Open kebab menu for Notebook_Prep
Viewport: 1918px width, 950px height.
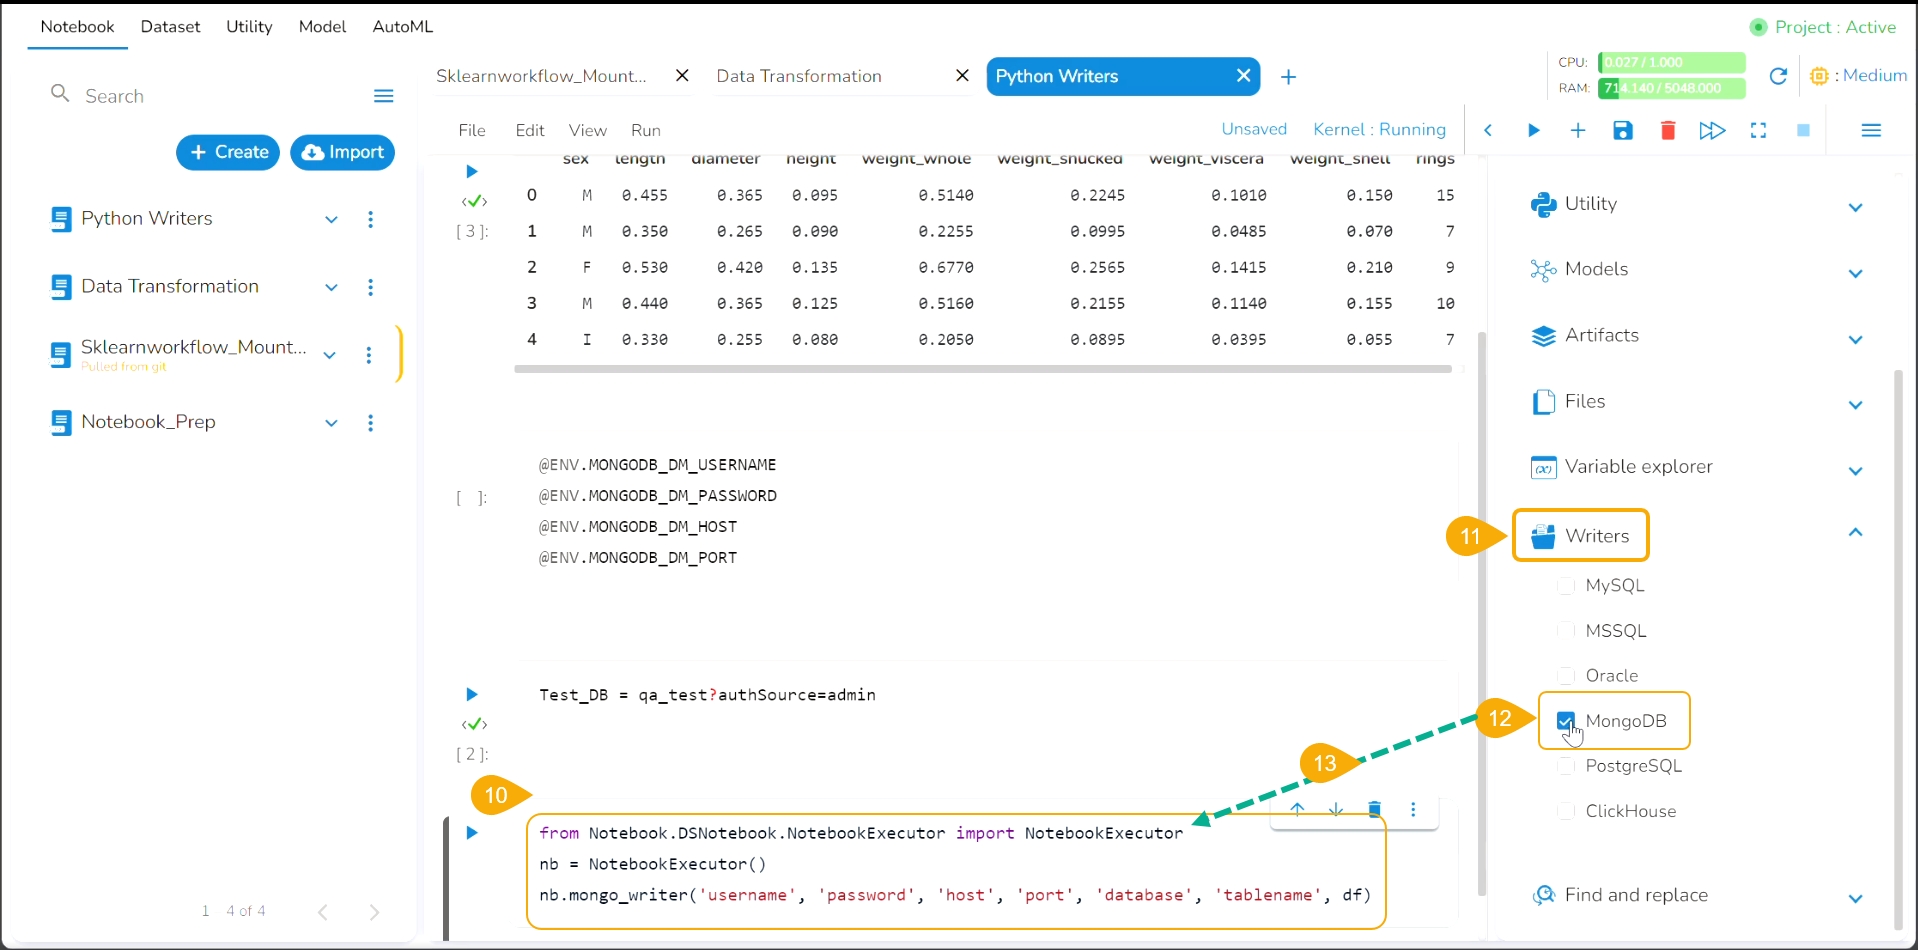[371, 423]
